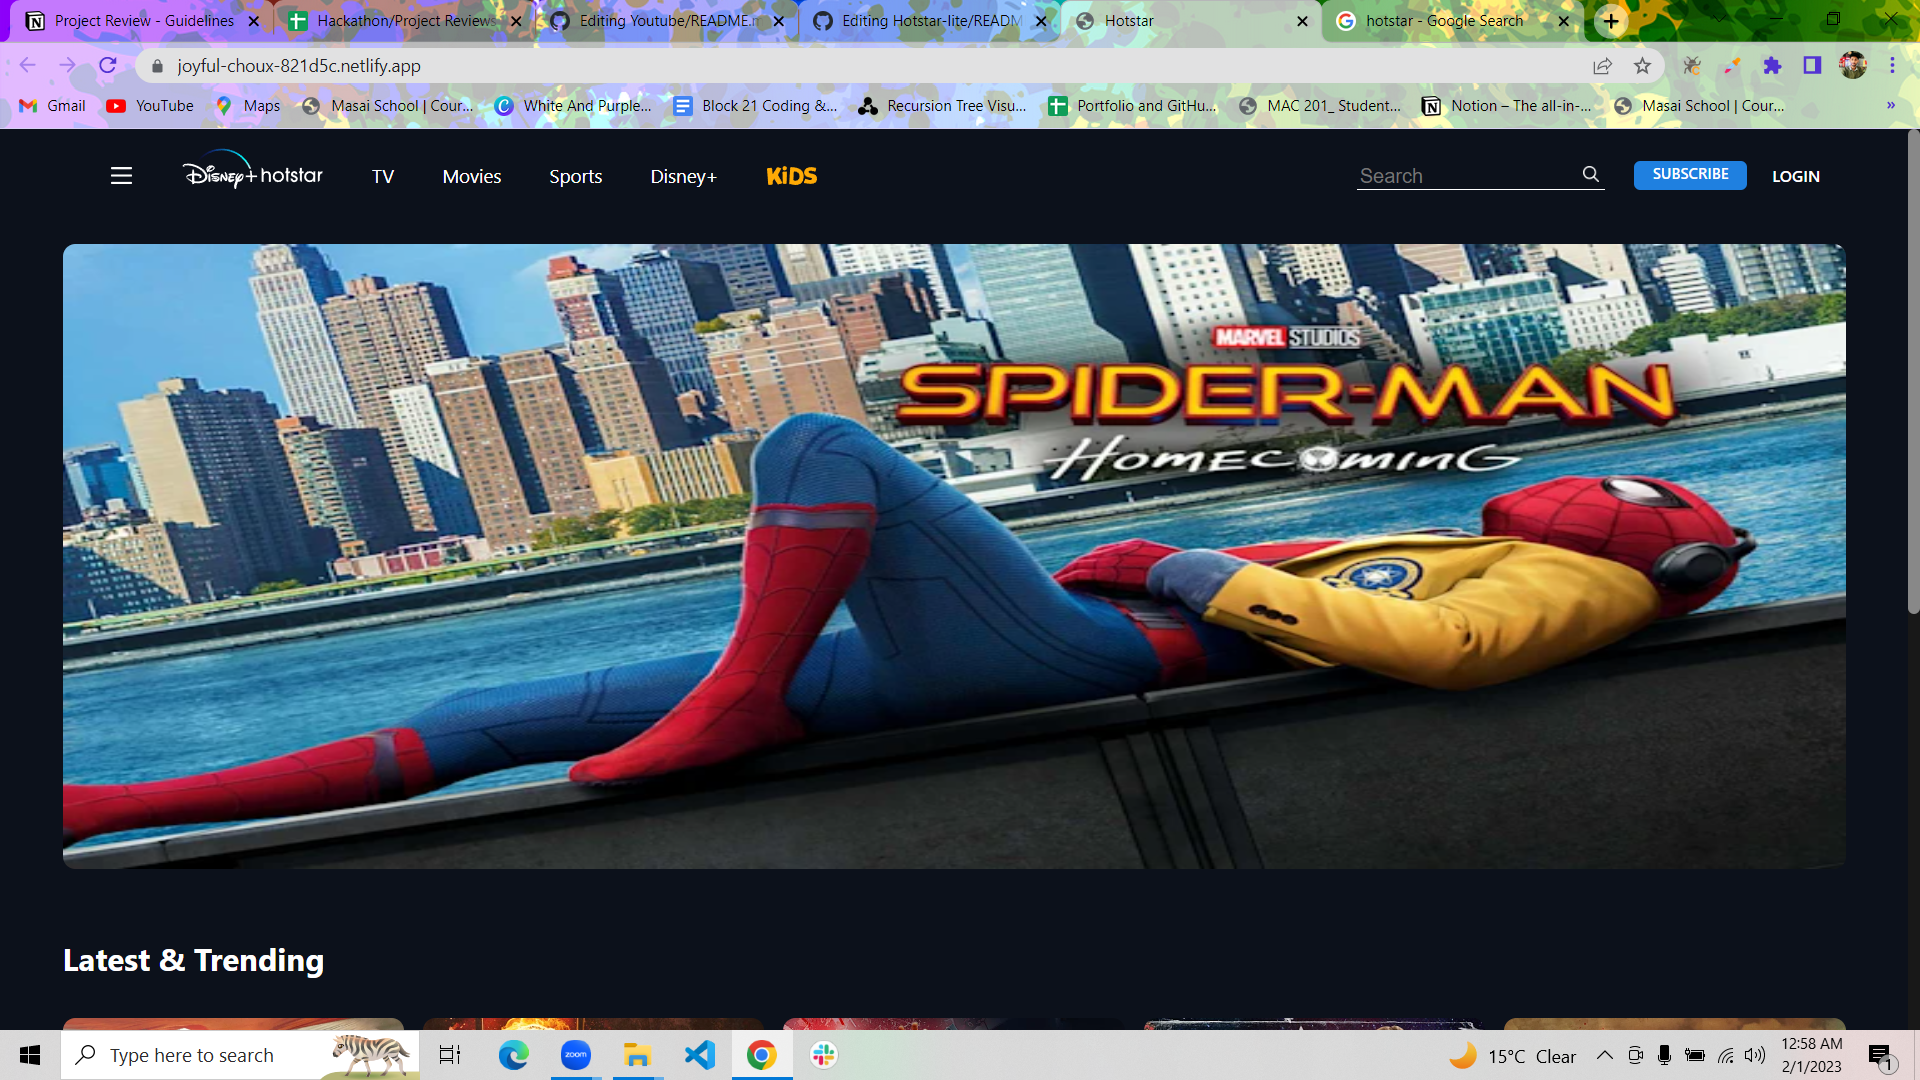Switch to Editing Hotstar-lite/README tab
Screen dimensions: 1920x1080
click(929, 21)
